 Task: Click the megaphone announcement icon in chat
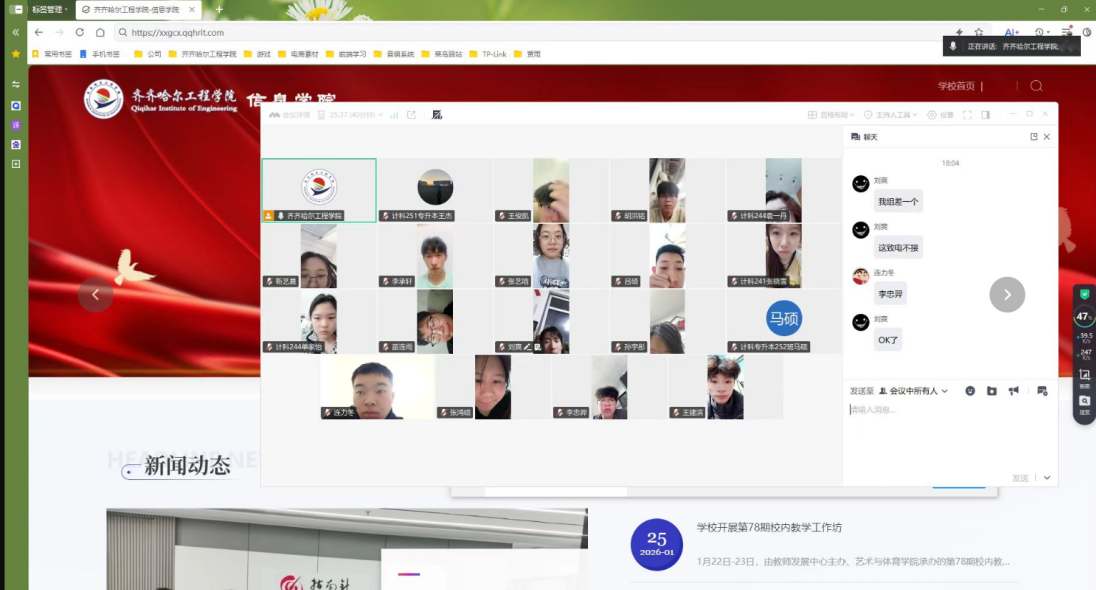1014,391
